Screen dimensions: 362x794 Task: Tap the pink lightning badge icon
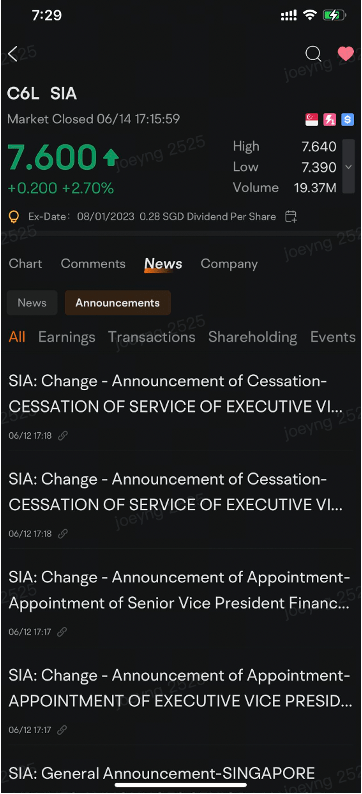pos(330,120)
